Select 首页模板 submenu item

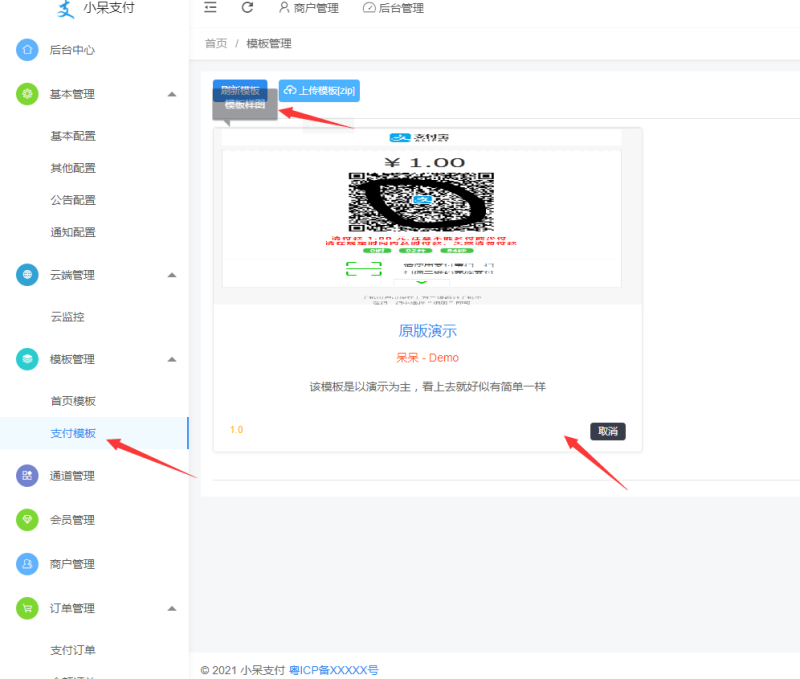point(73,401)
